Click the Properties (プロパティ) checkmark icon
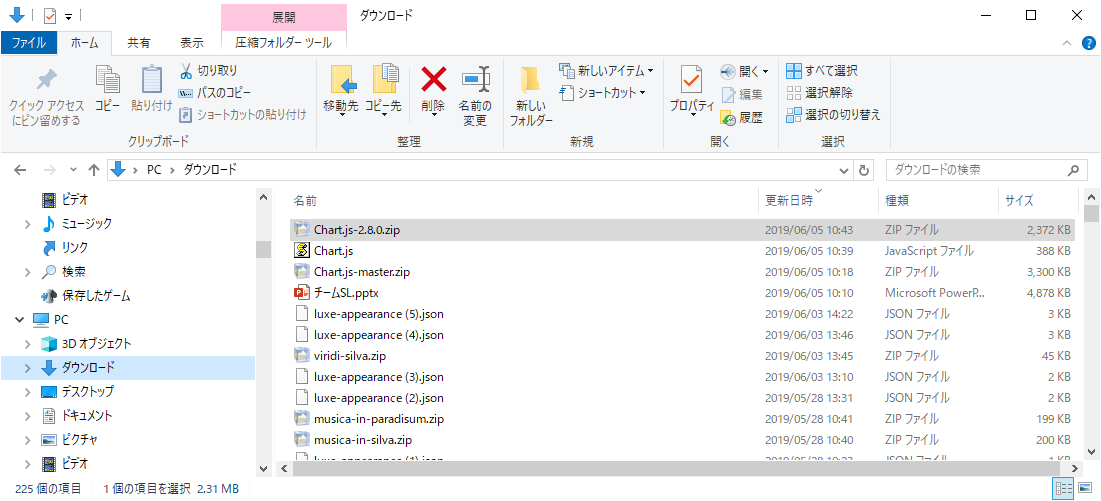 click(691, 80)
